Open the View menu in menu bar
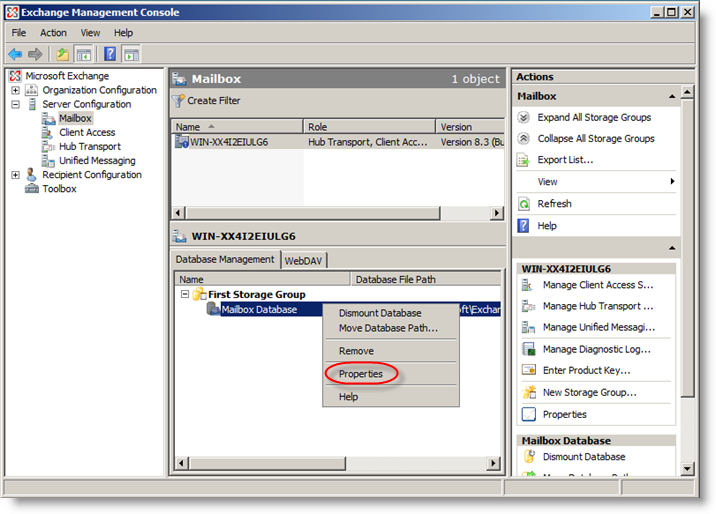Viewport: 716px width, 514px height. coord(90,33)
